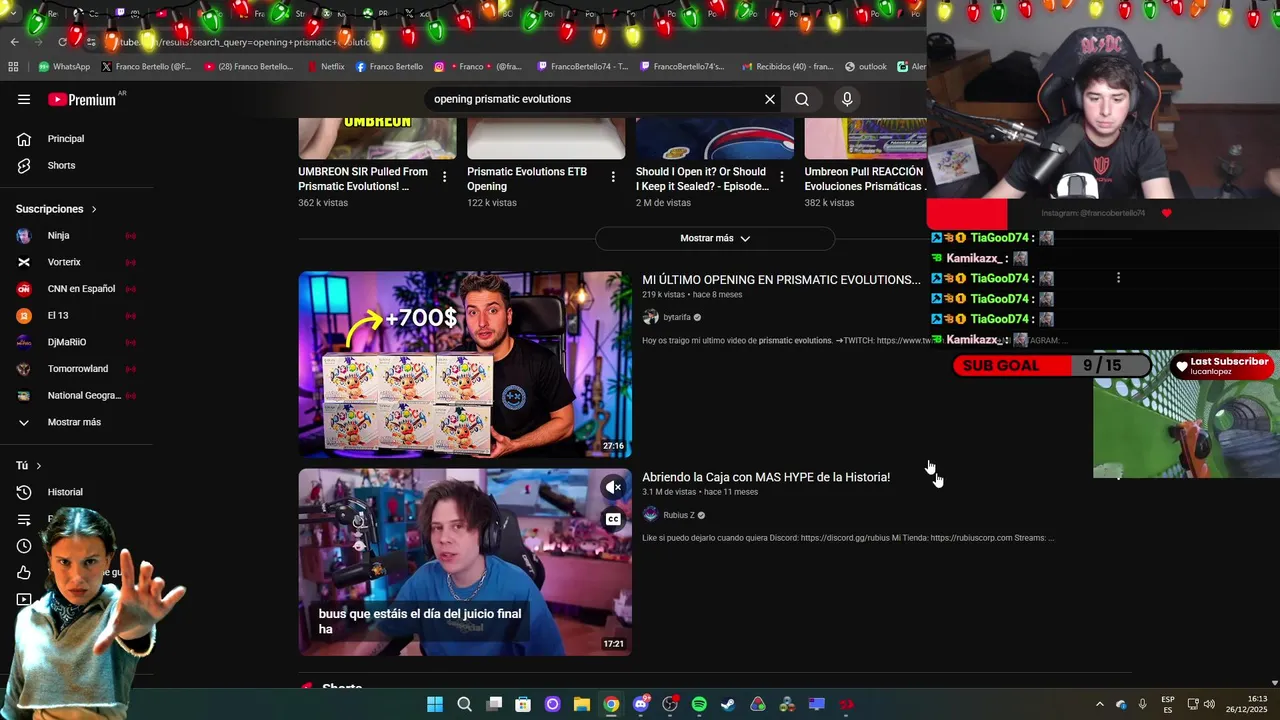Open Task View in the taskbar
The width and height of the screenshot is (1280, 720).
(x=494, y=704)
